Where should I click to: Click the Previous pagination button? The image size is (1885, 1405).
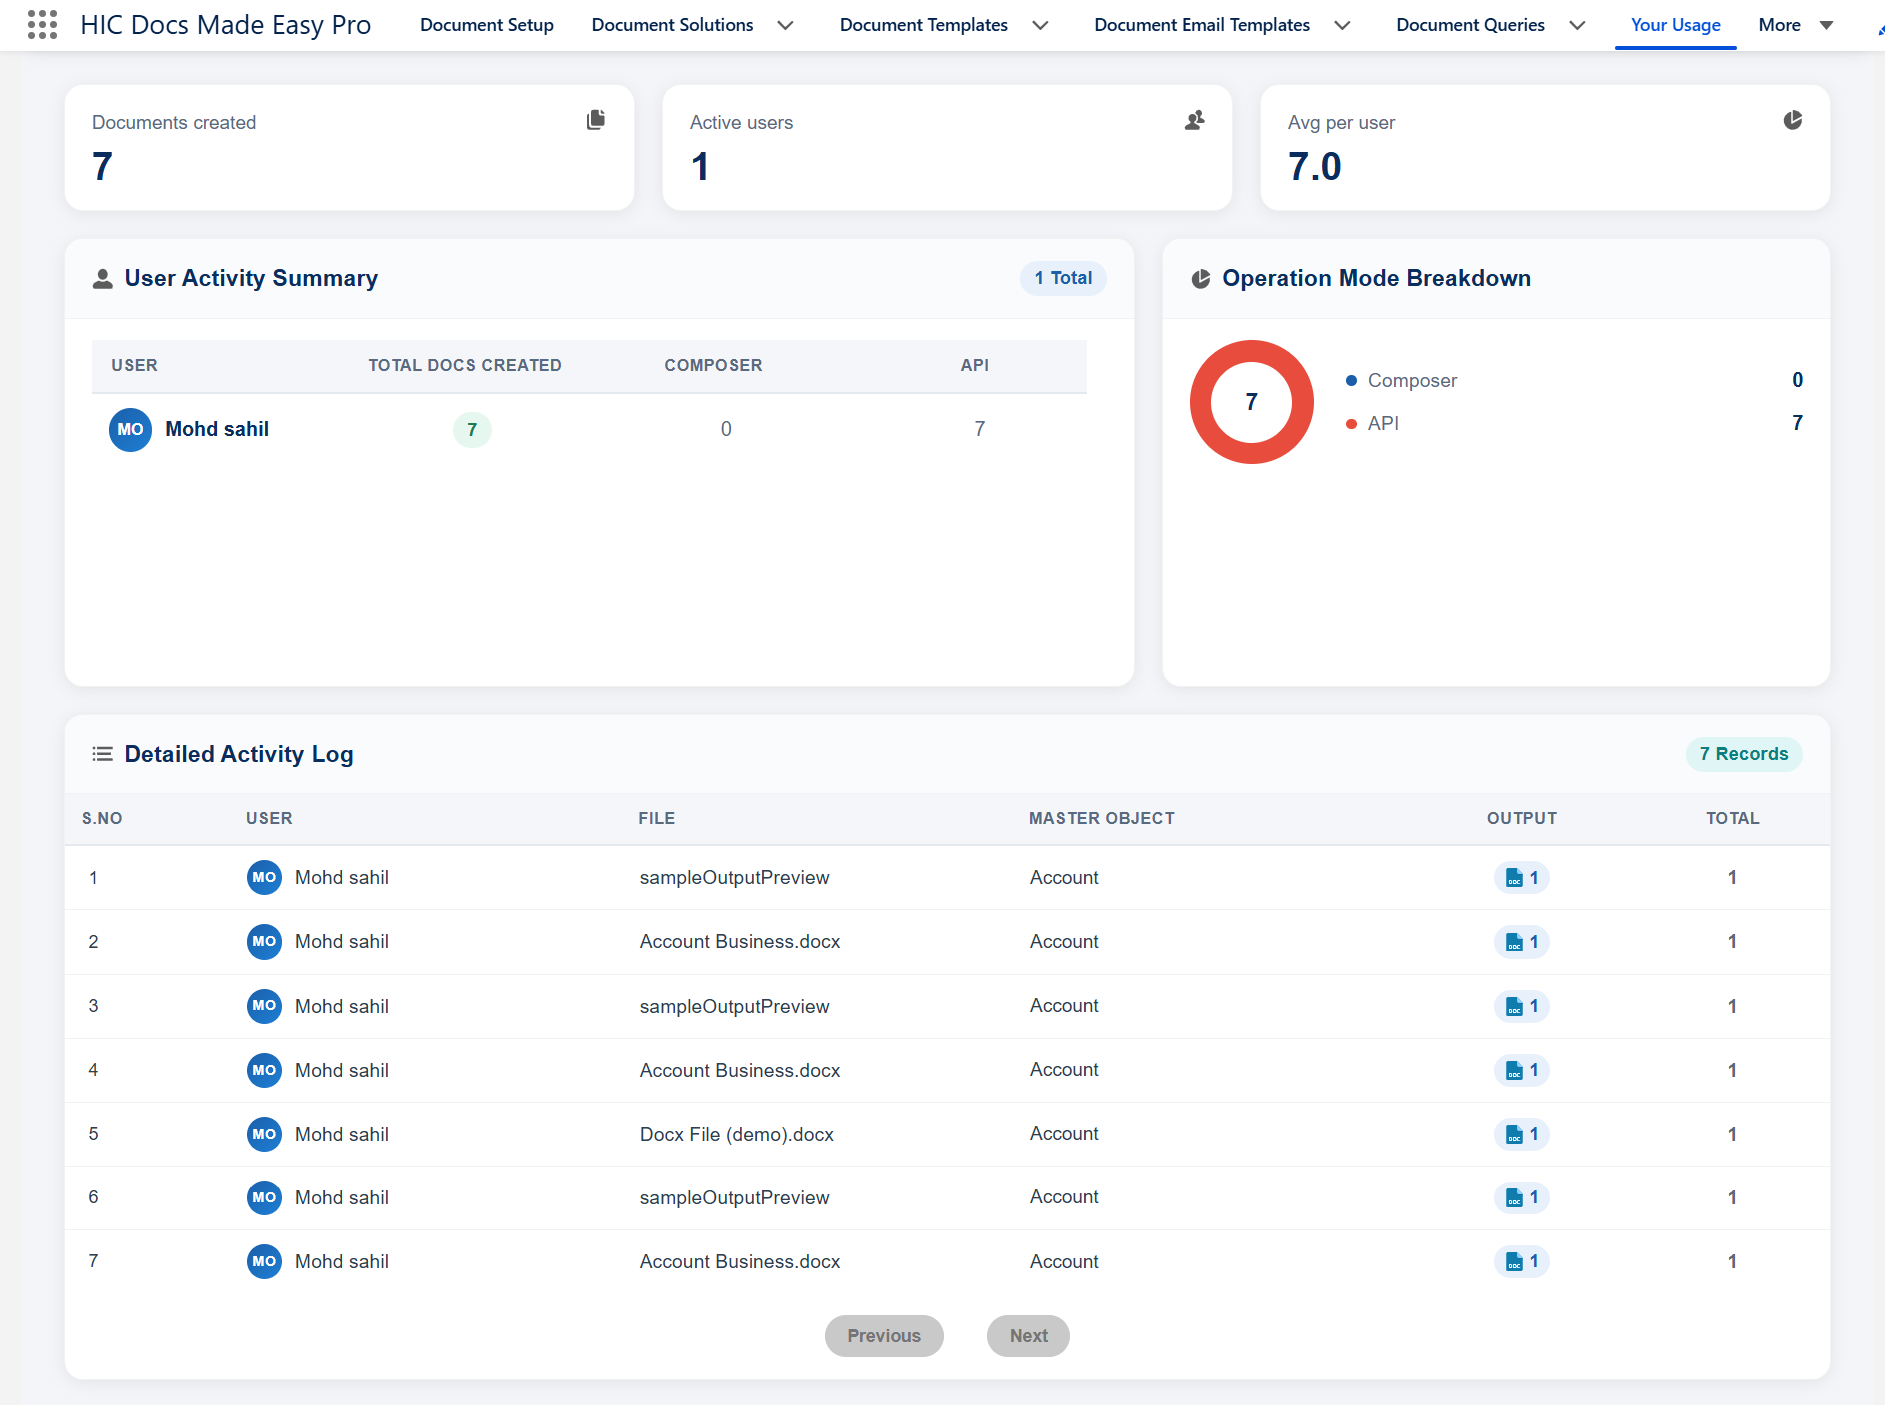(884, 1336)
